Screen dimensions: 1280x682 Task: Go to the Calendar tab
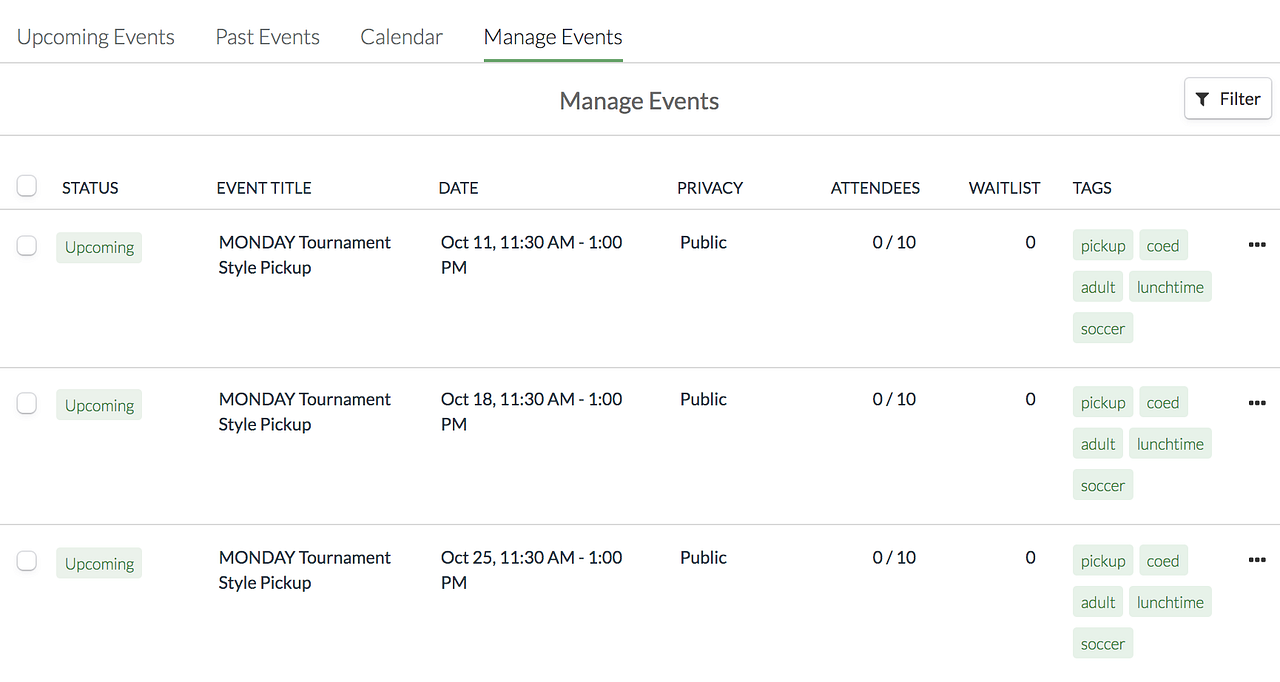402,37
